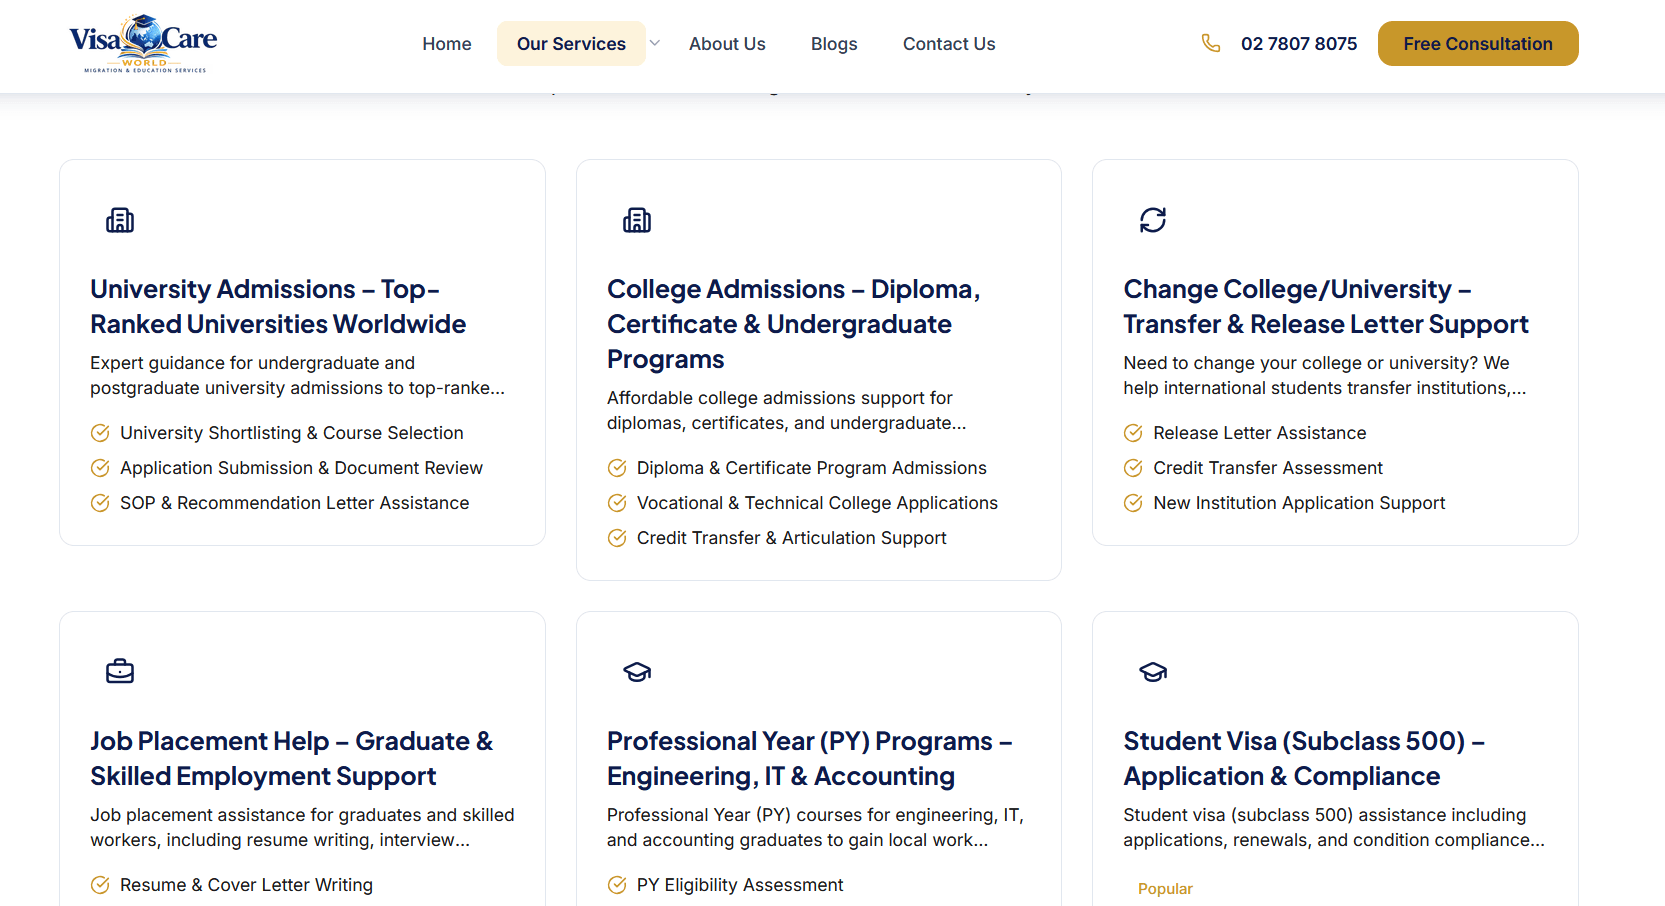Click check icon next to Credit Transfer & Articulation
The image size is (1665, 906).
pos(617,538)
